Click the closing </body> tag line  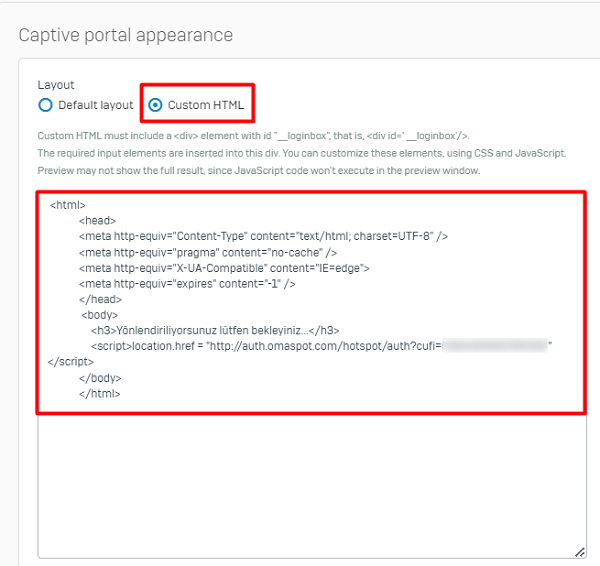coord(100,378)
